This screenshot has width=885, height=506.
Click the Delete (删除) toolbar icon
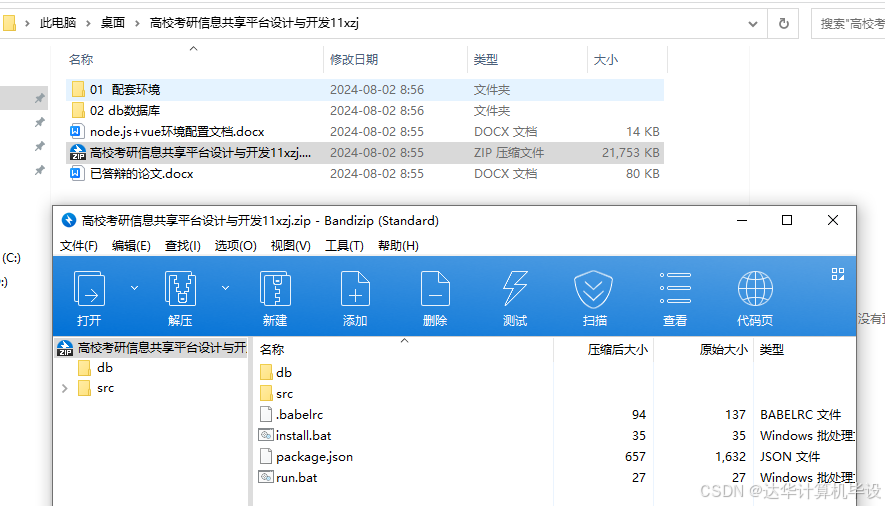pos(435,289)
